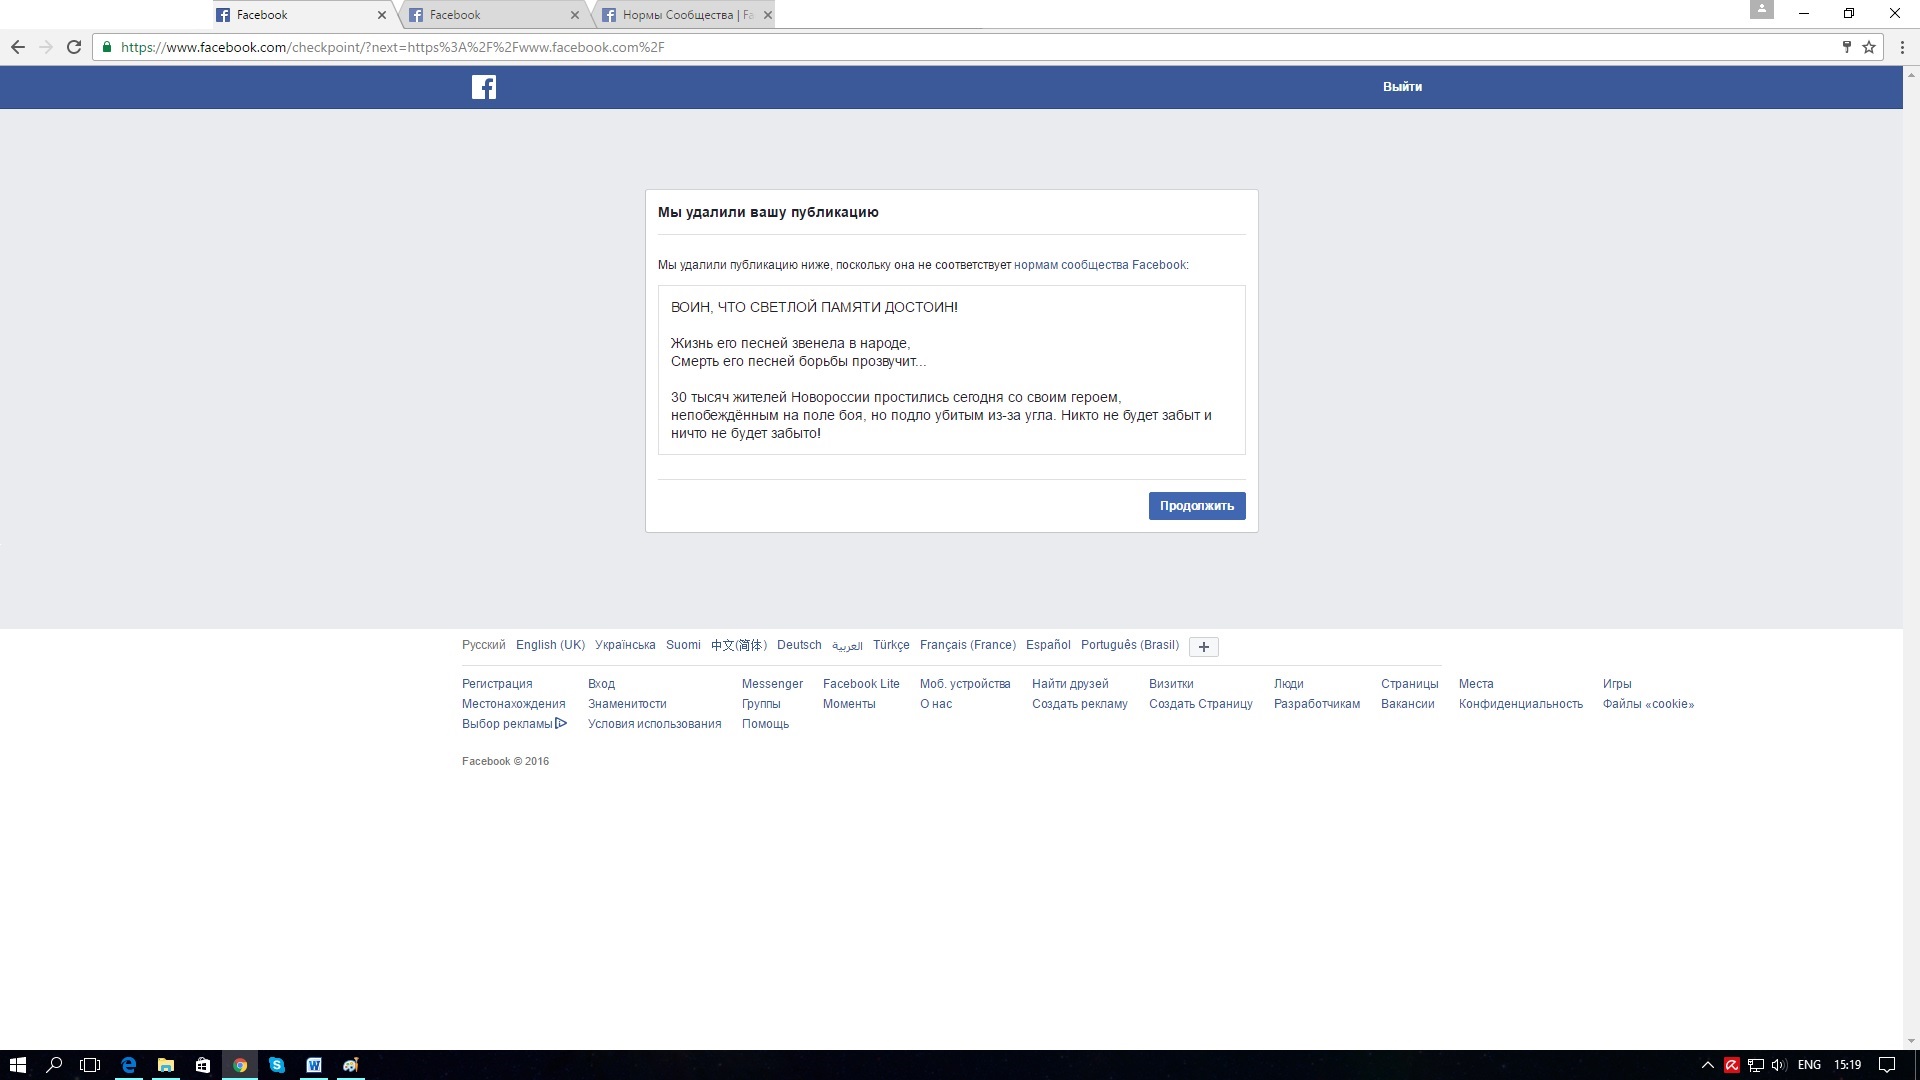This screenshot has width=1920, height=1080.
Task: Close the first Facebook tab
Action: pyautogui.click(x=381, y=15)
